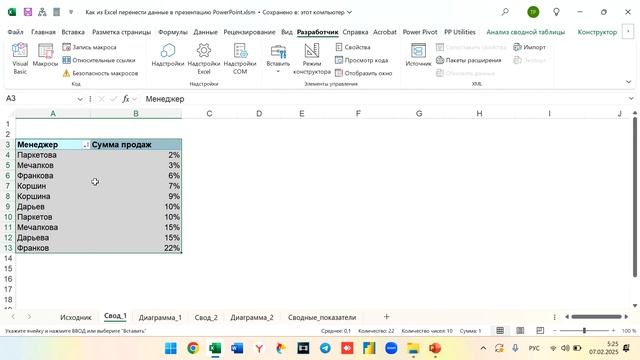Click Просмотр кода view code
Viewport: 640px width, 360px height.
361,60
